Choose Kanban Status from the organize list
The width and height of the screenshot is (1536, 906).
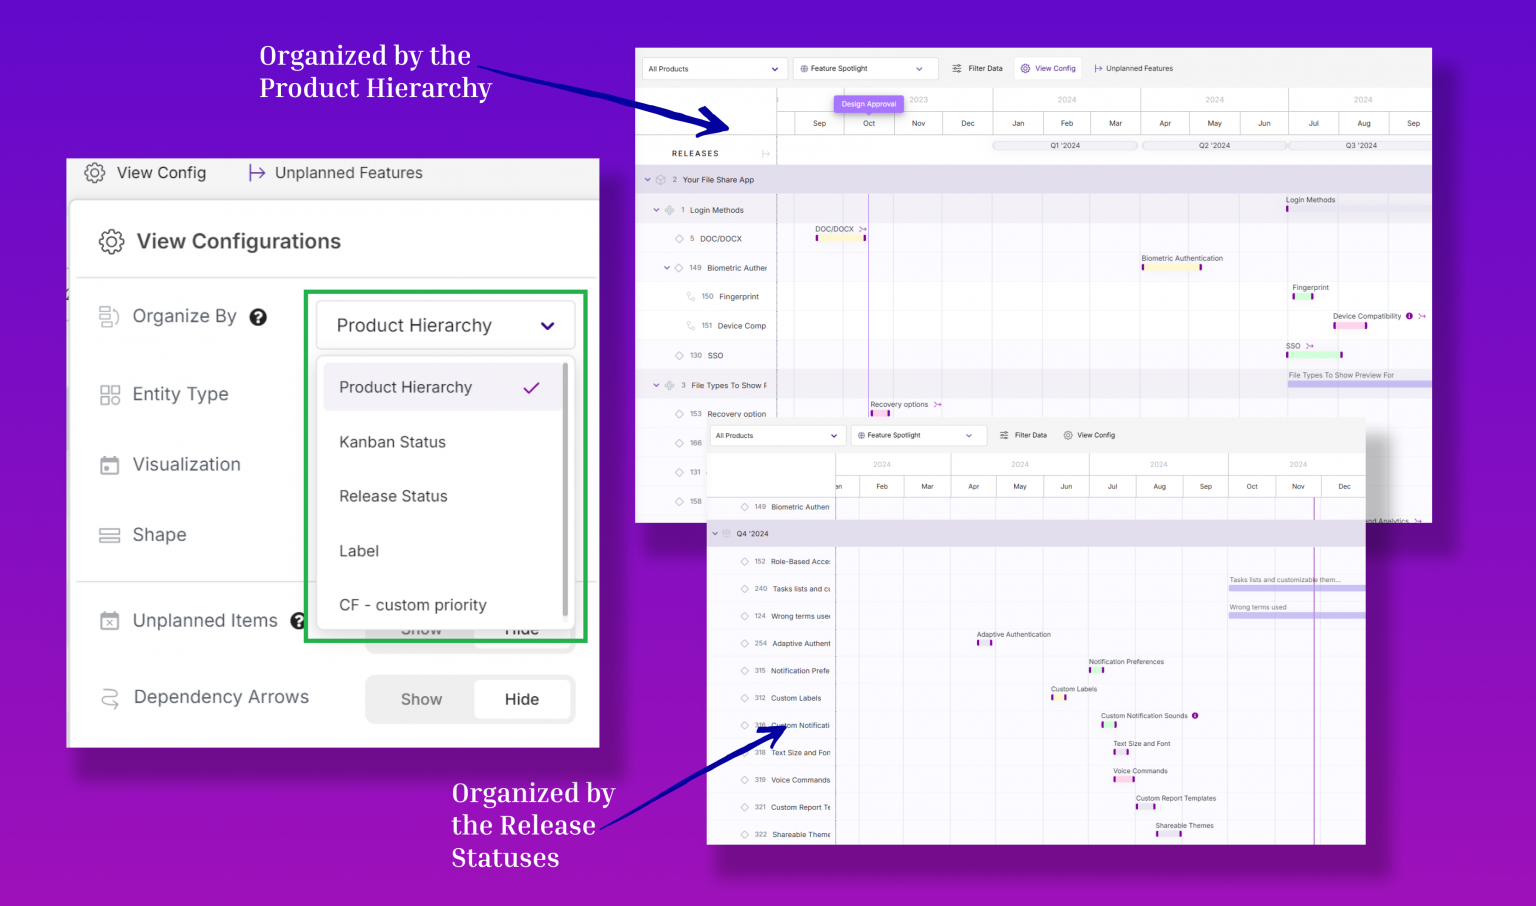point(392,442)
